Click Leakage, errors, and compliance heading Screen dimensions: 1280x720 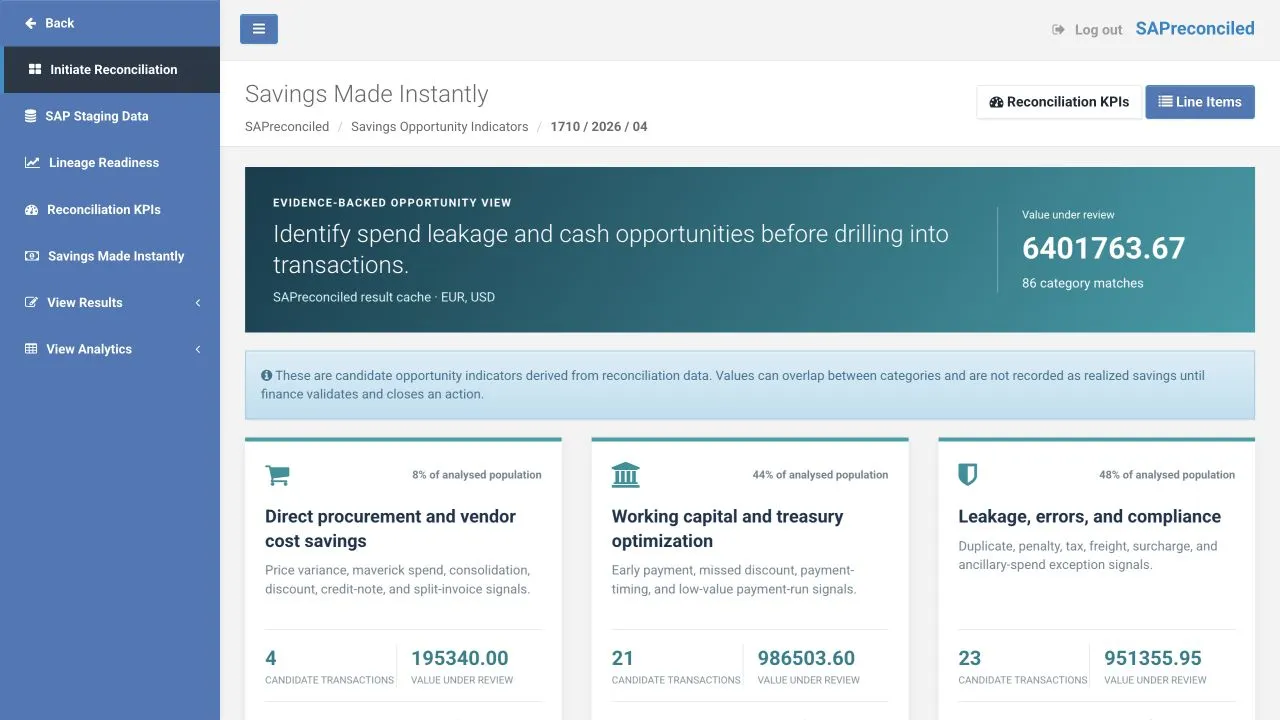[1089, 517]
